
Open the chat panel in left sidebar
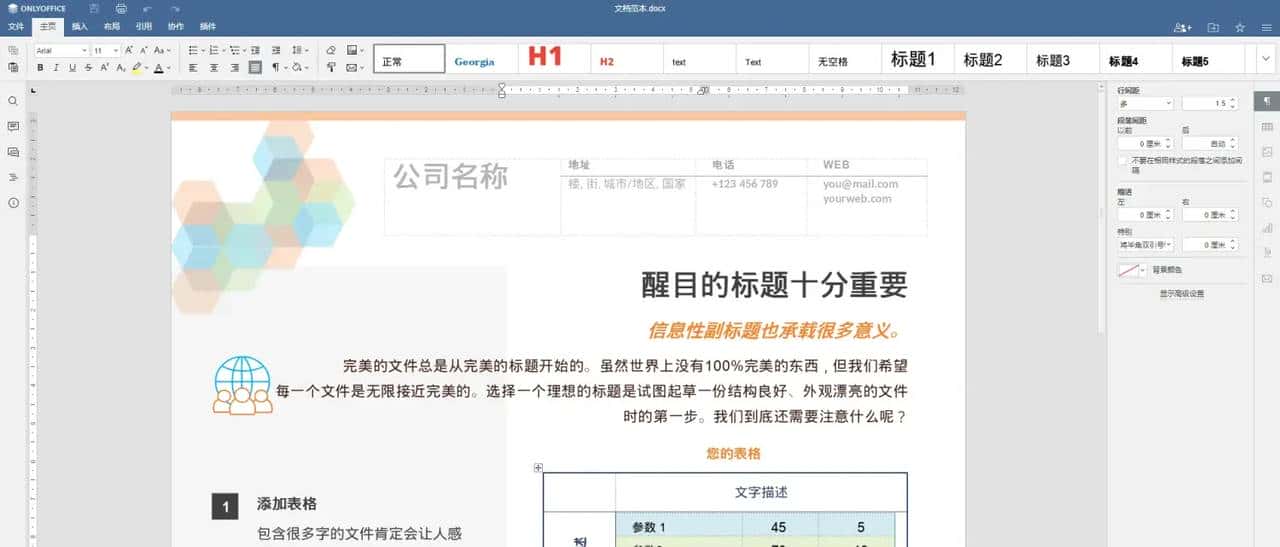(x=13, y=152)
